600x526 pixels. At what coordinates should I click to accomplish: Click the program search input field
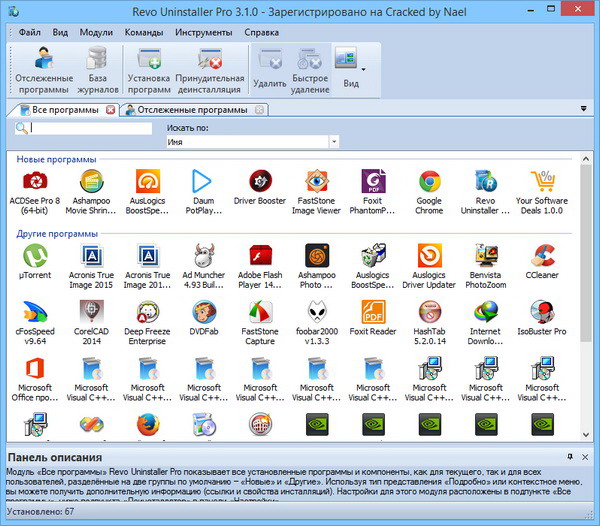click(90, 128)
